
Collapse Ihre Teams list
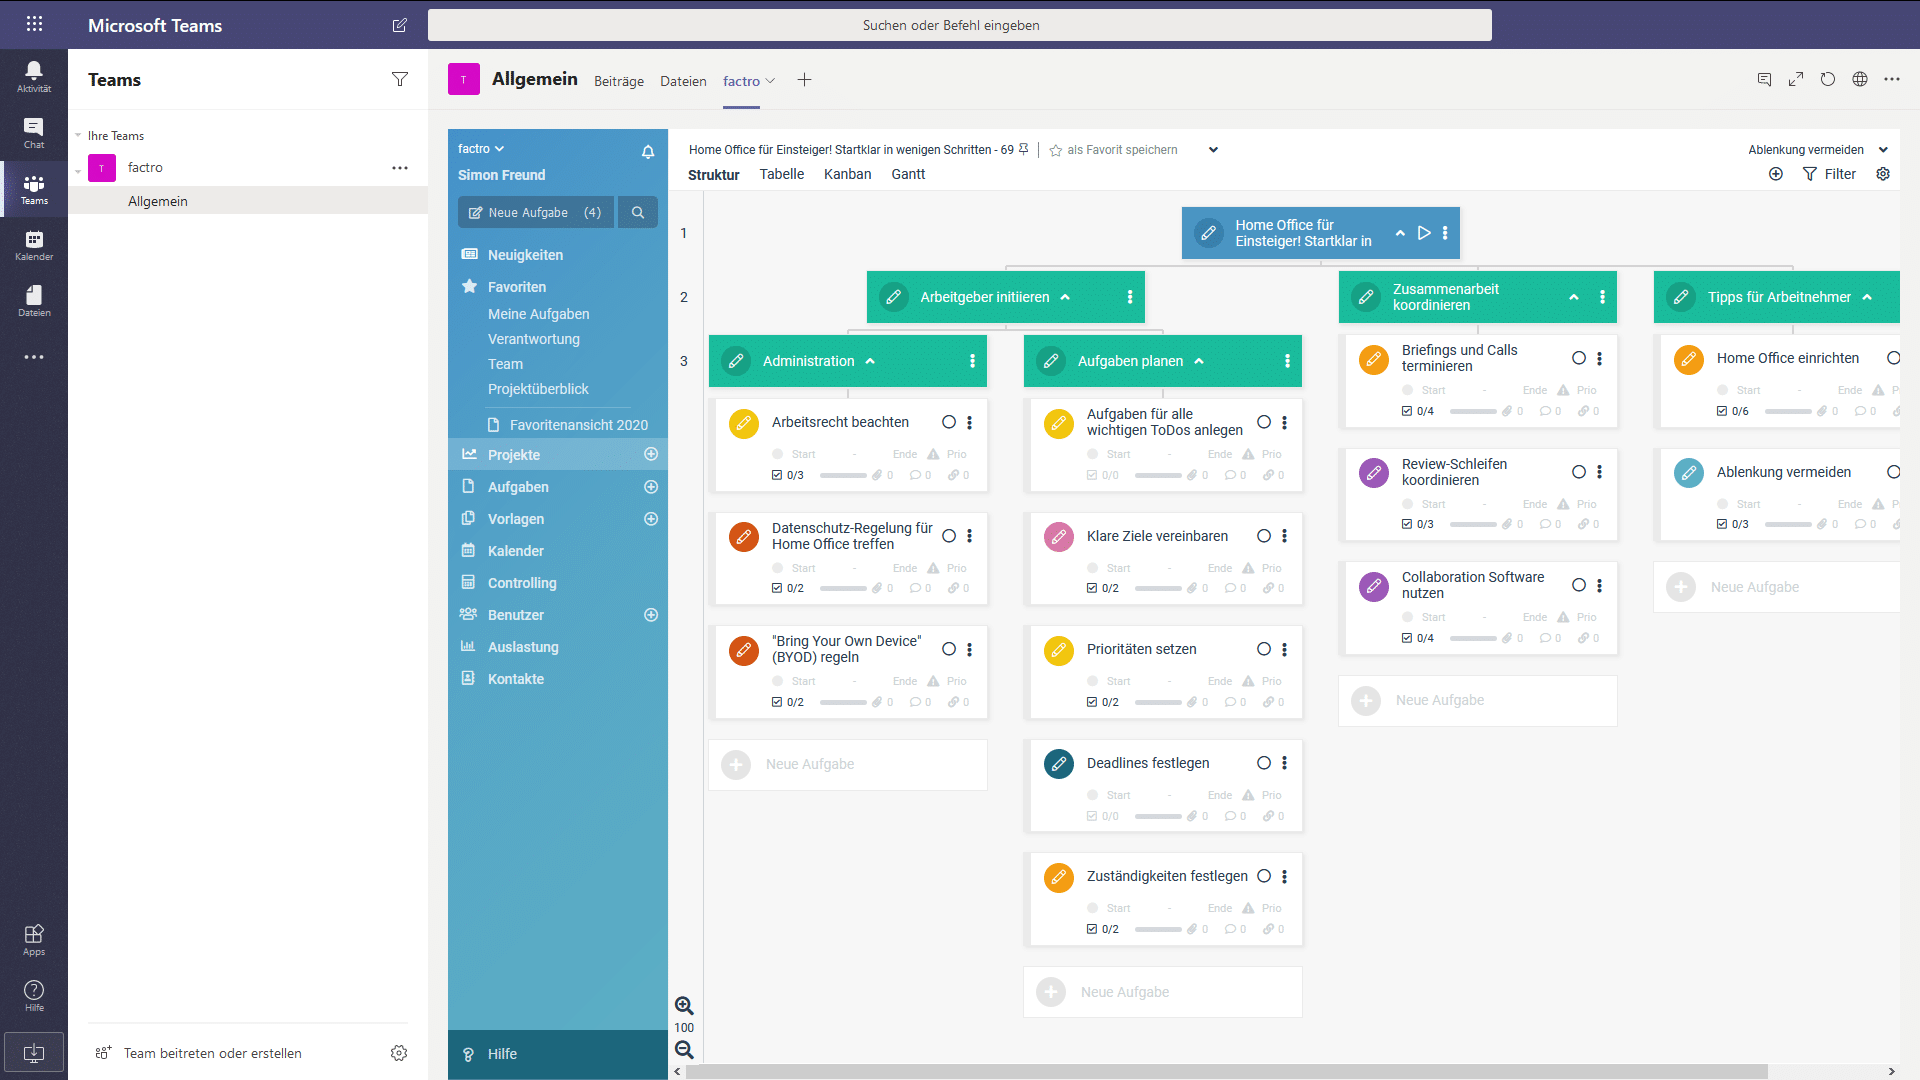[78, 135]
